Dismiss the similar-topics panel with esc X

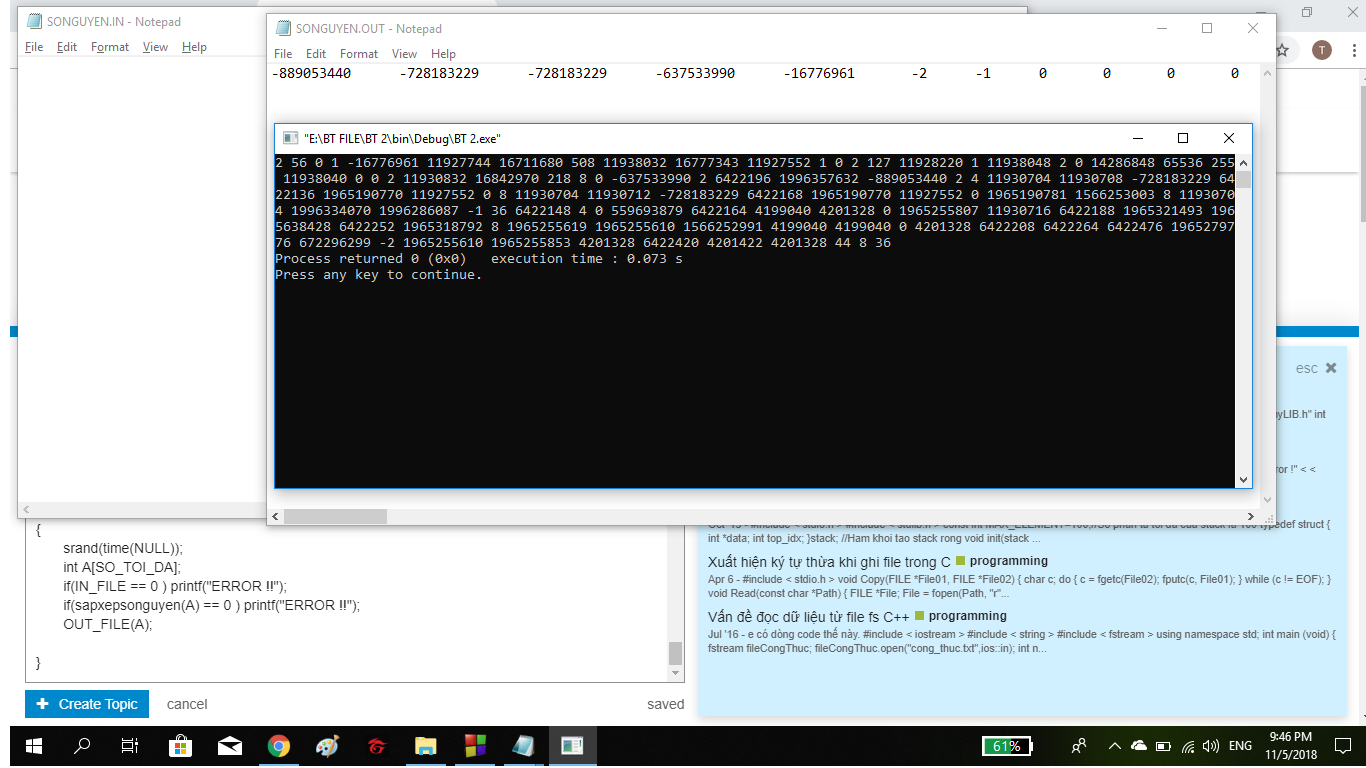point(1330,368)
